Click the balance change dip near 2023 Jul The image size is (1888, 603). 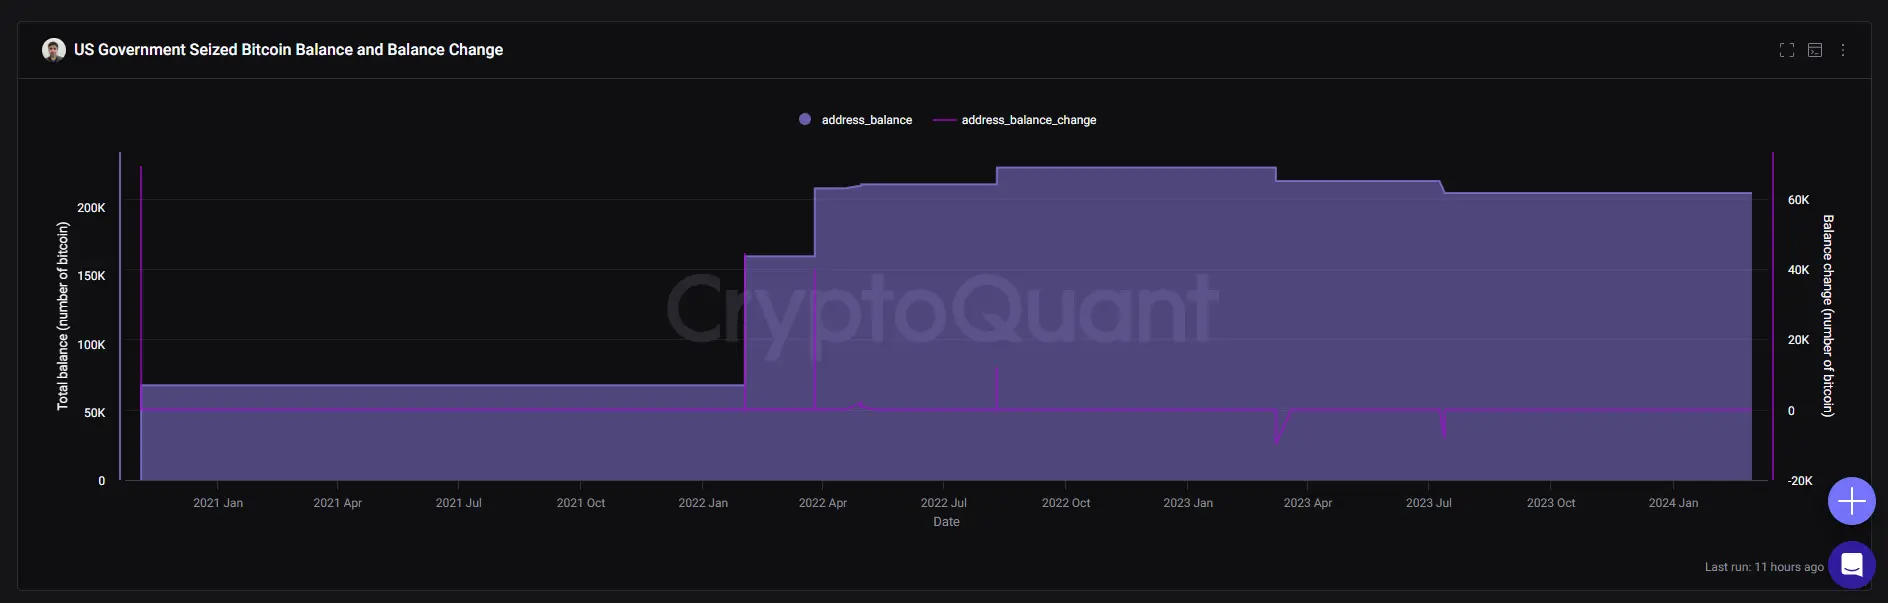click(1443, 425)
